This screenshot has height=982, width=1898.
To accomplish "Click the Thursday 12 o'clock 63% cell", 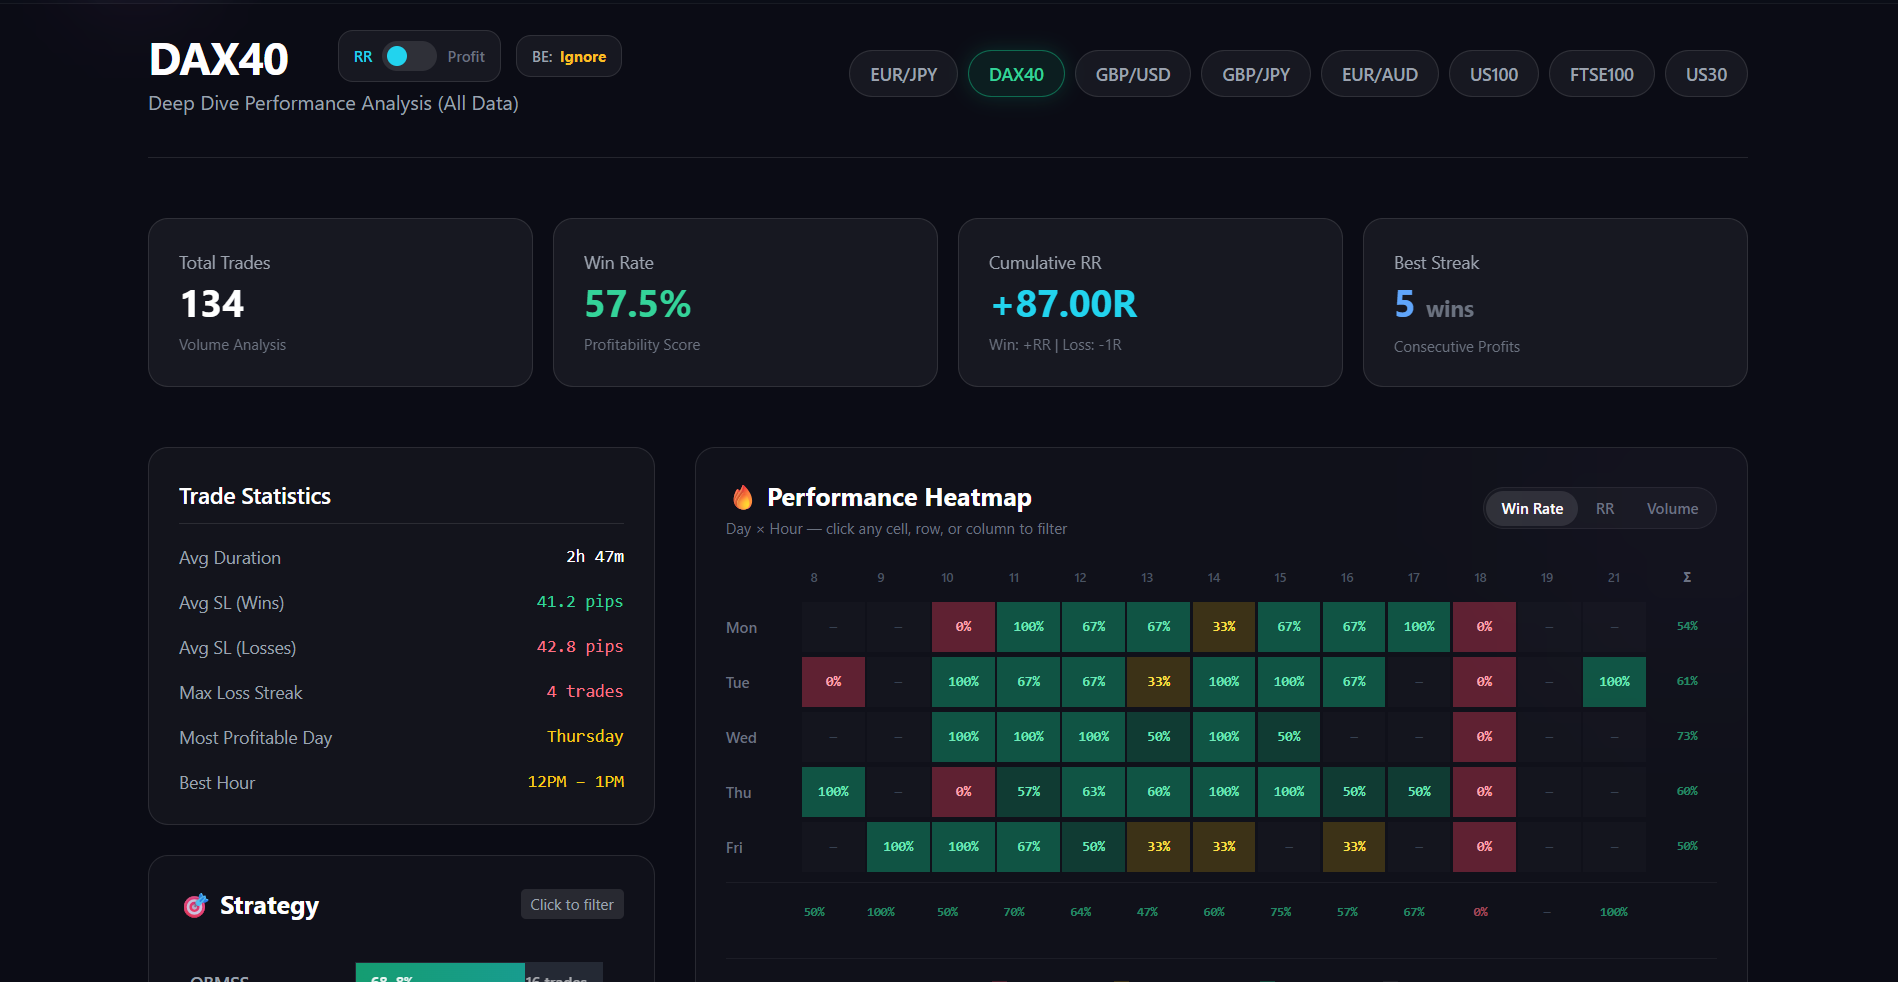I will coord(1093,792).
